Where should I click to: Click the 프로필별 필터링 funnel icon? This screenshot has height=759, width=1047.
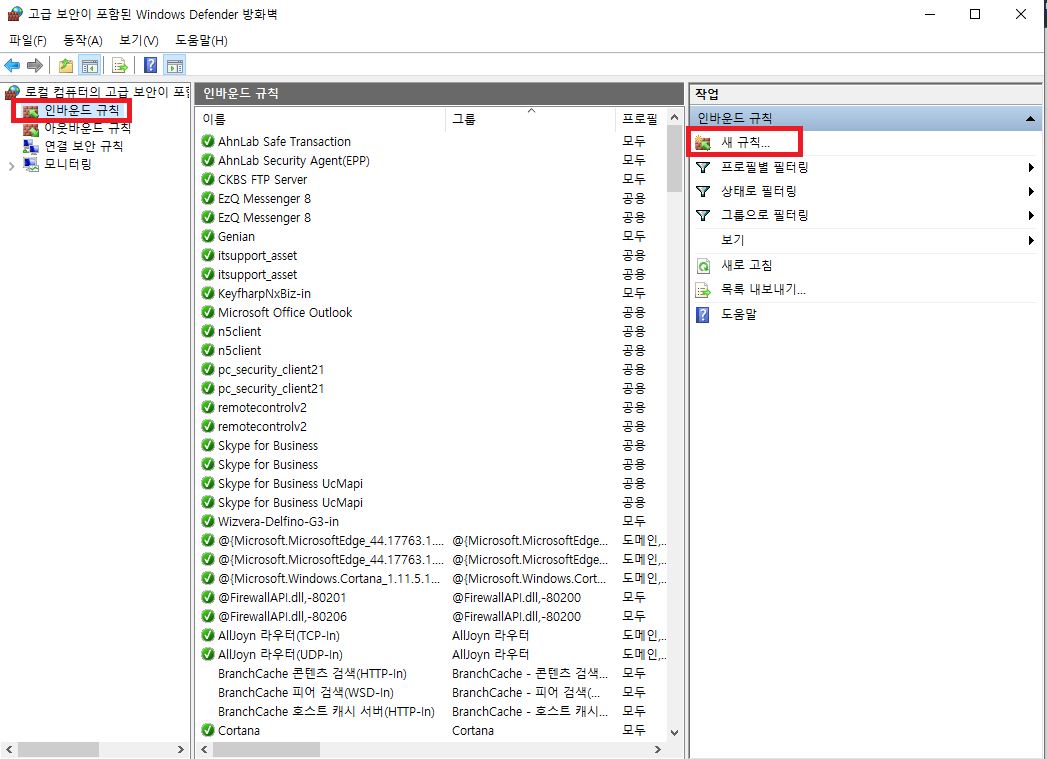(x=703, y=167)
